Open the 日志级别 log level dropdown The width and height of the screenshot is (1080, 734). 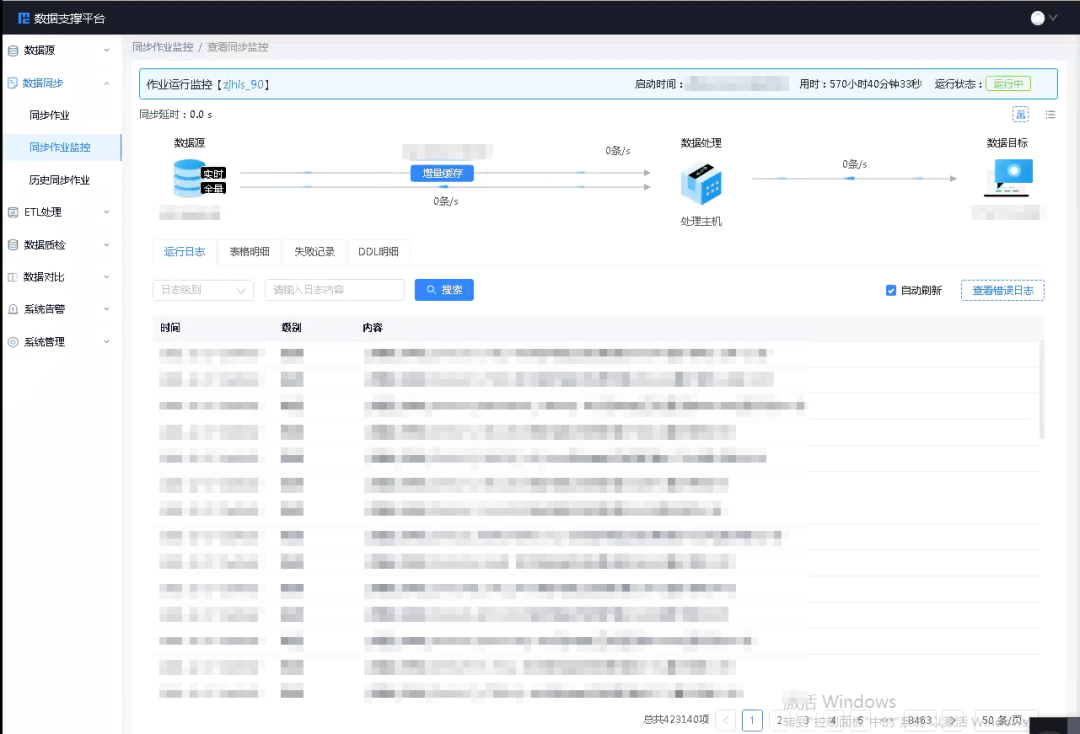(202, 290)
